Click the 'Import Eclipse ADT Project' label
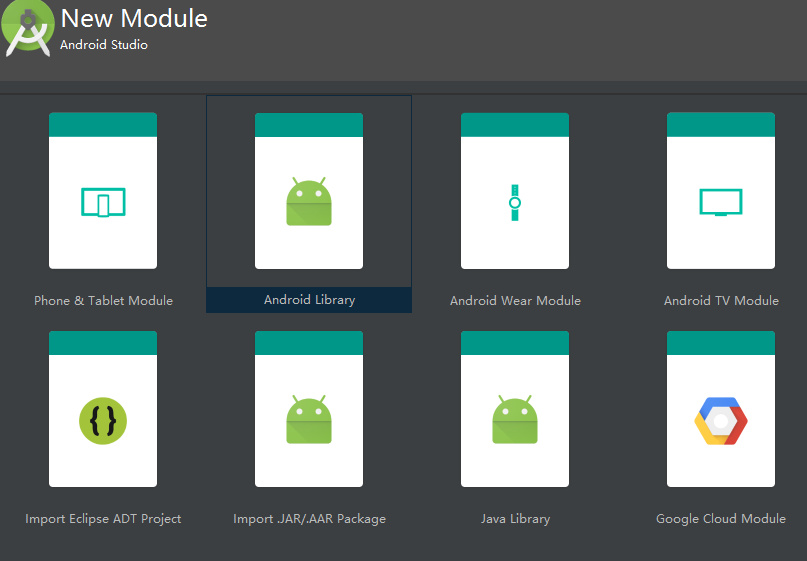 tap(103, 519)
